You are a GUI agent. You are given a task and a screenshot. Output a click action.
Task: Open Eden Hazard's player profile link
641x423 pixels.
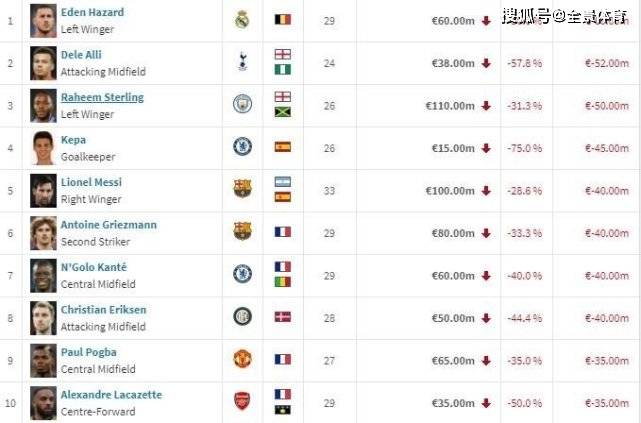[92, 12]
